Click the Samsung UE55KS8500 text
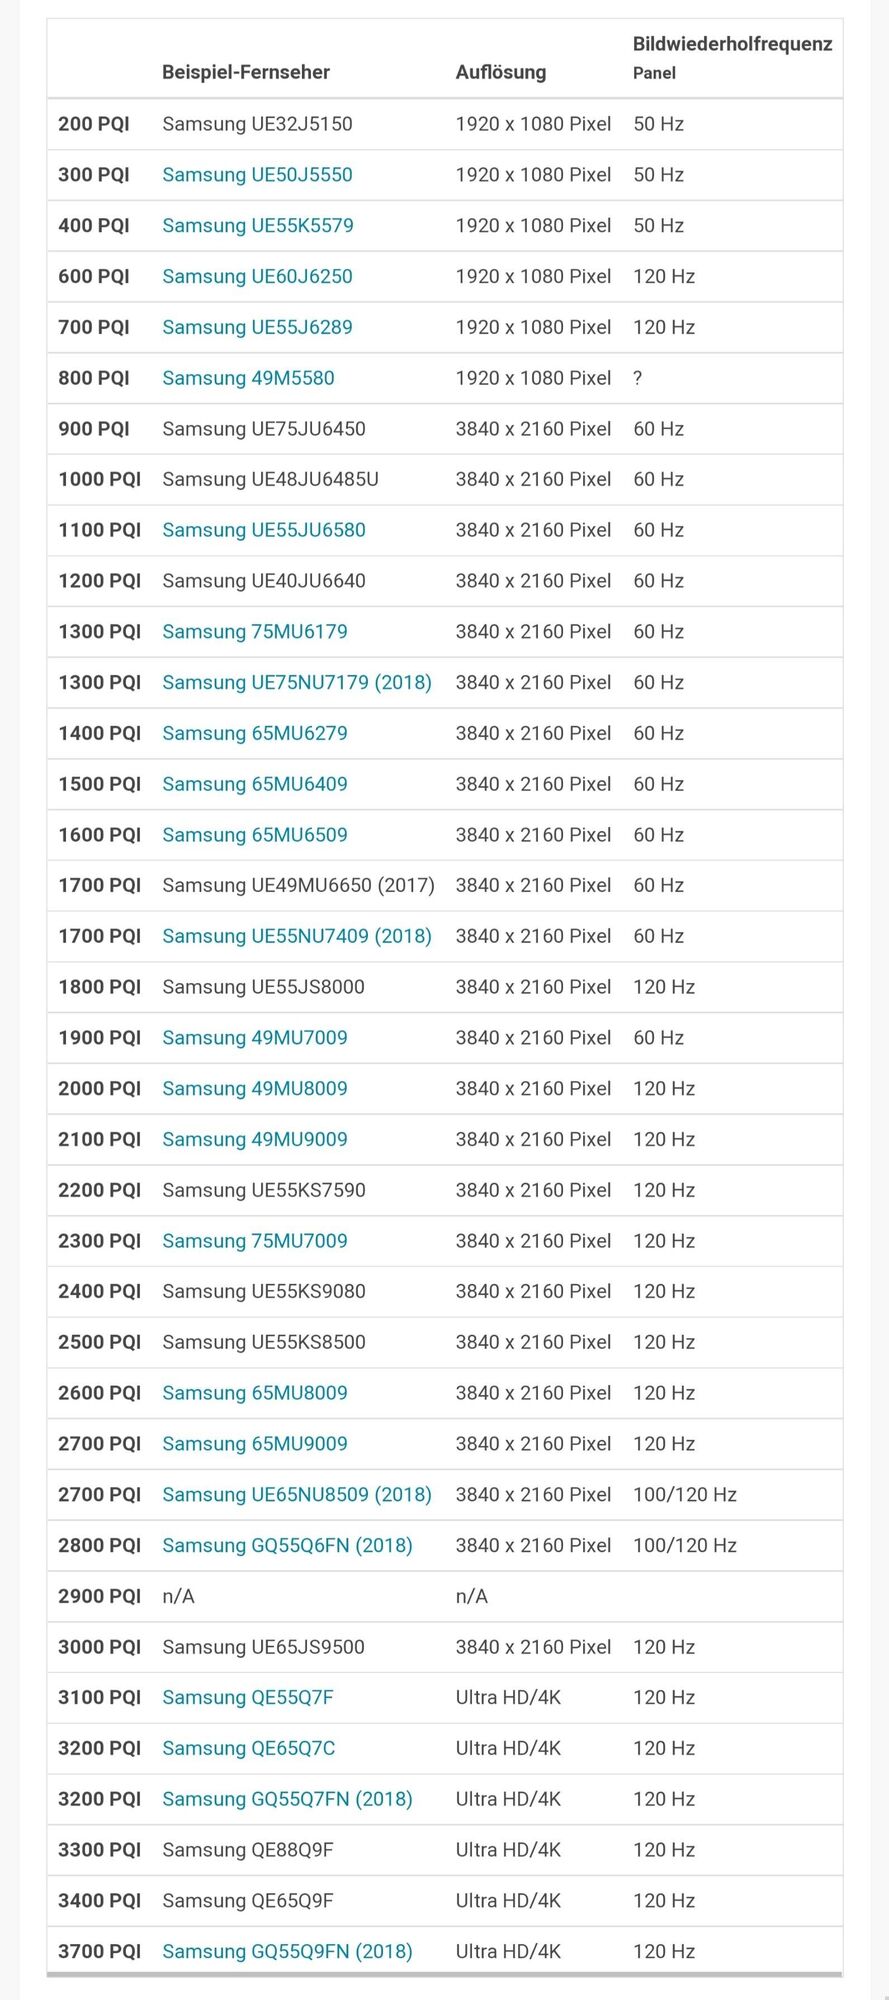Image resolution: width=889 pixels, height=2000 pixels. point(264,1342)
